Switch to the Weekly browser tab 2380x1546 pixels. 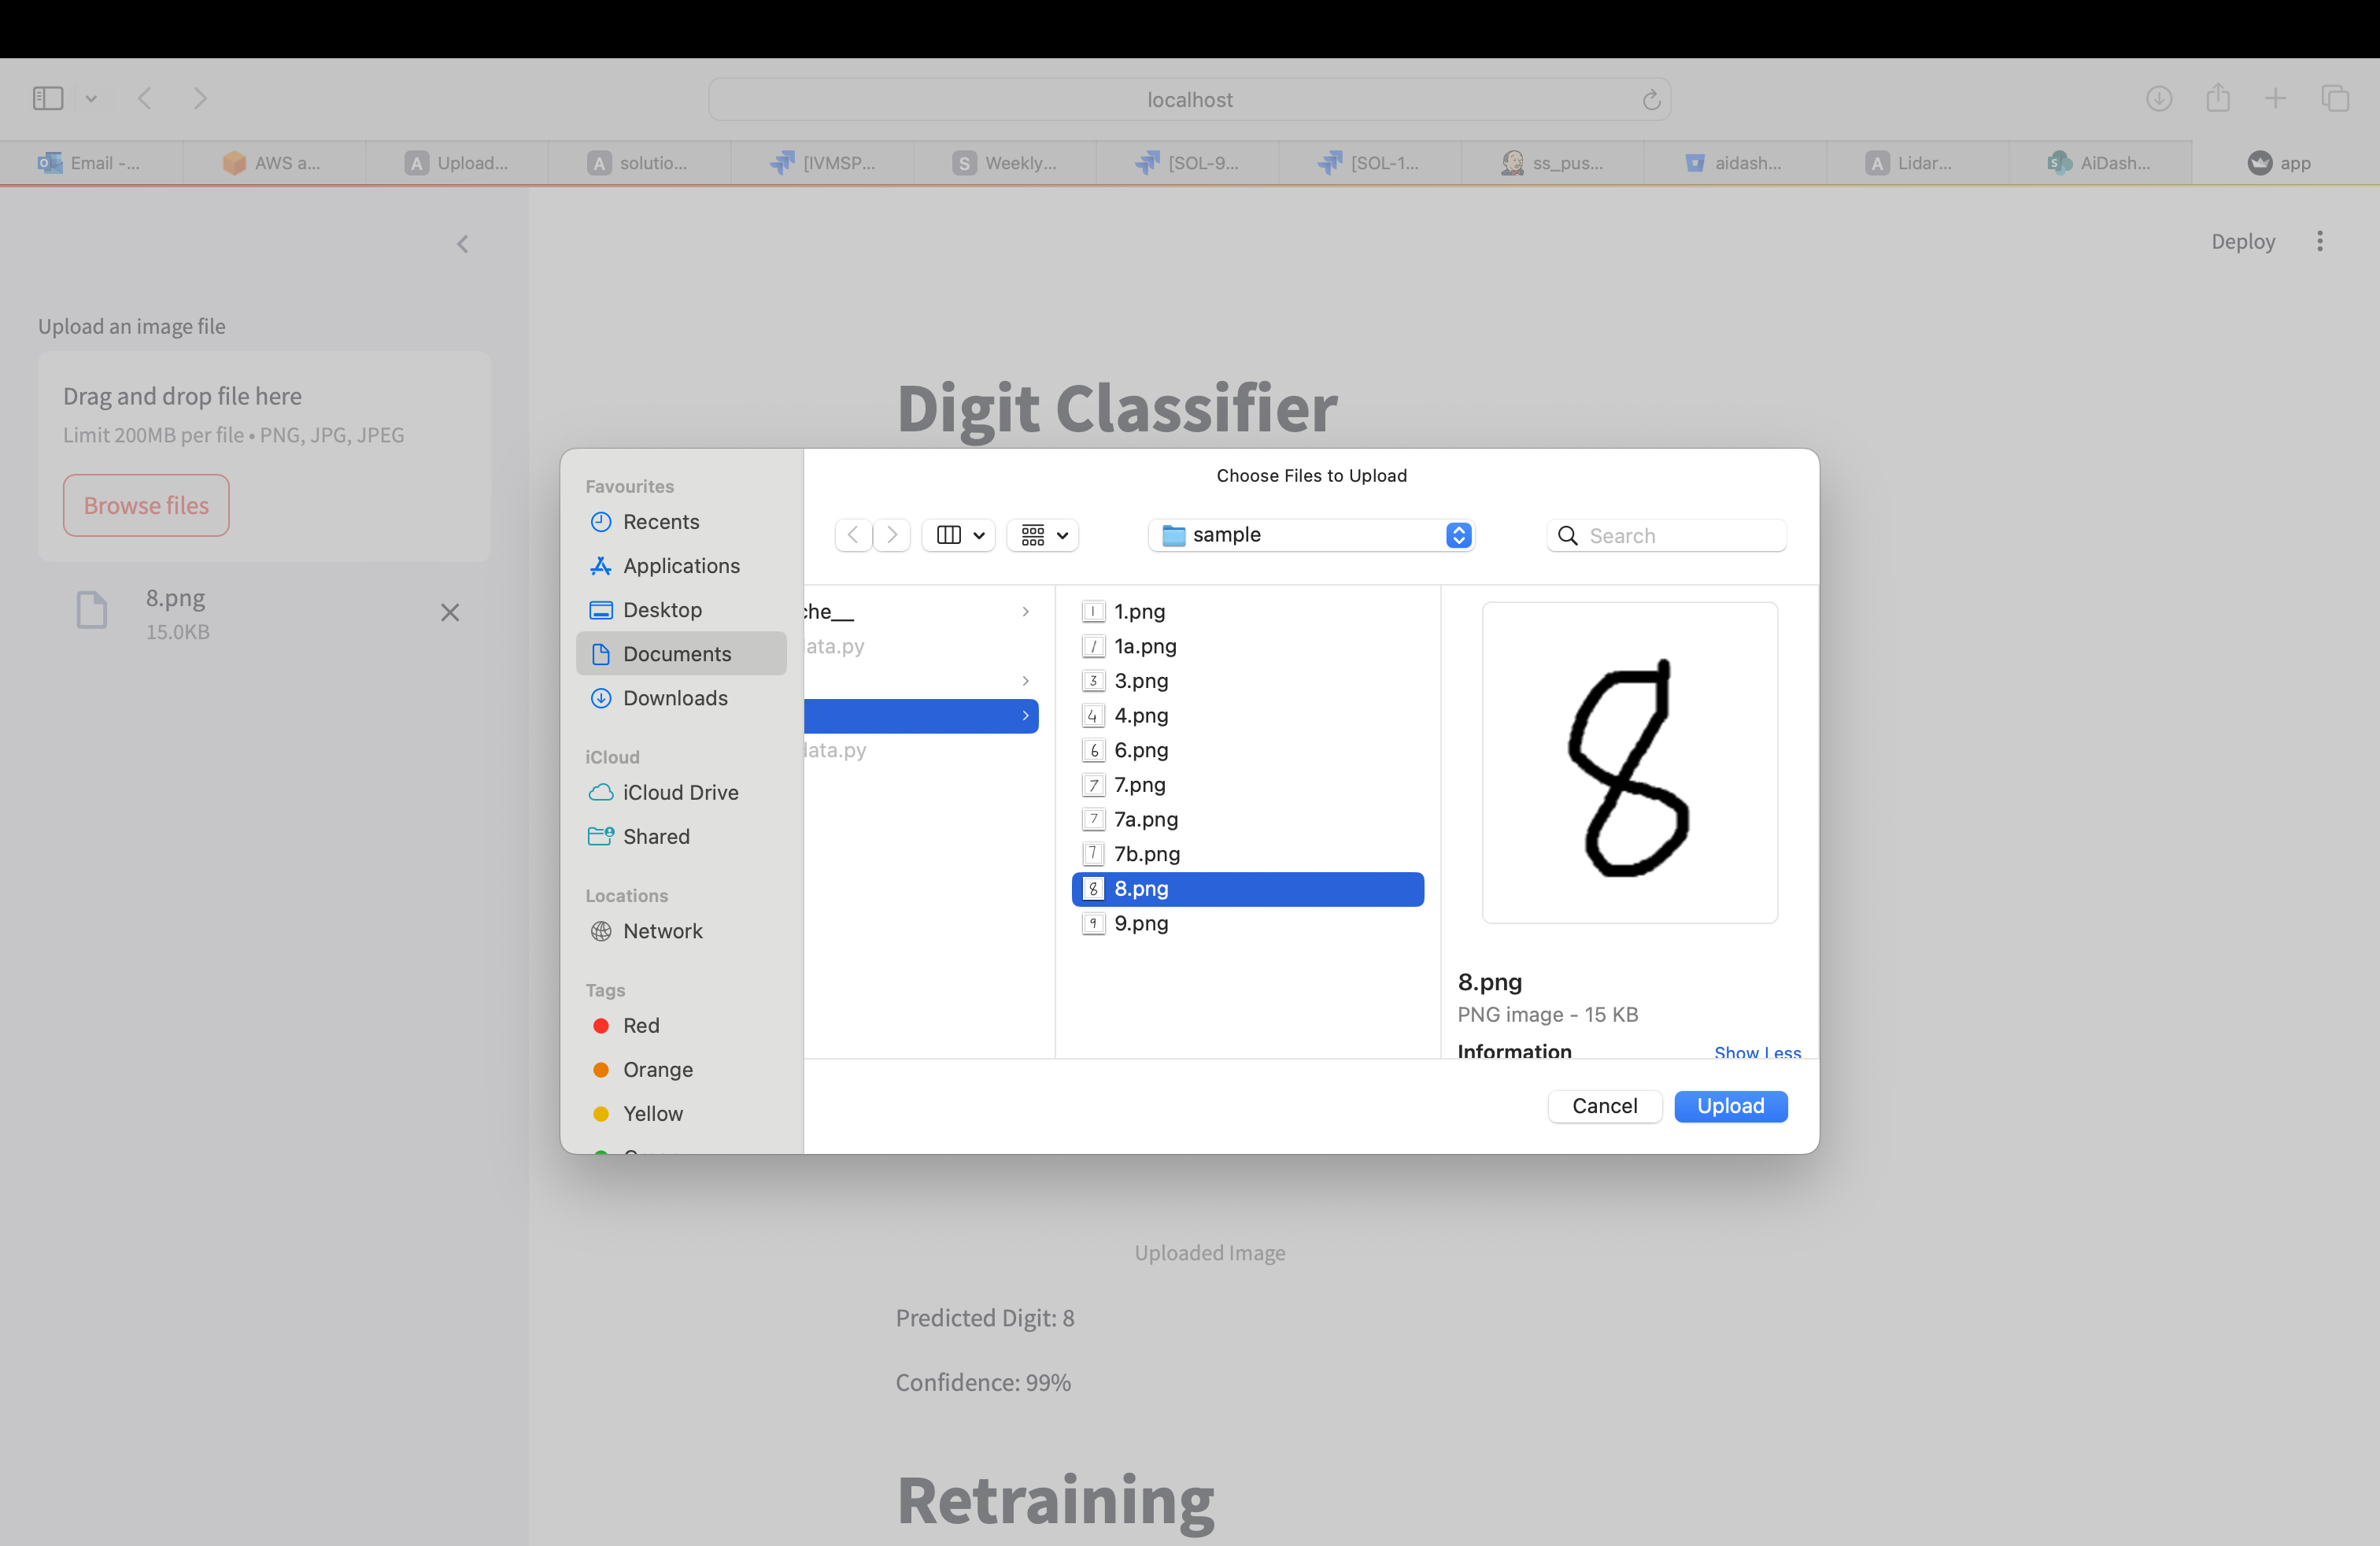[x=1005, y=163]
